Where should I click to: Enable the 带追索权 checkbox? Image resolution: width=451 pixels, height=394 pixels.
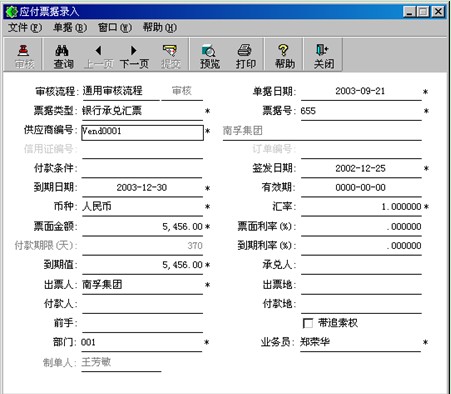pos(308,323)
